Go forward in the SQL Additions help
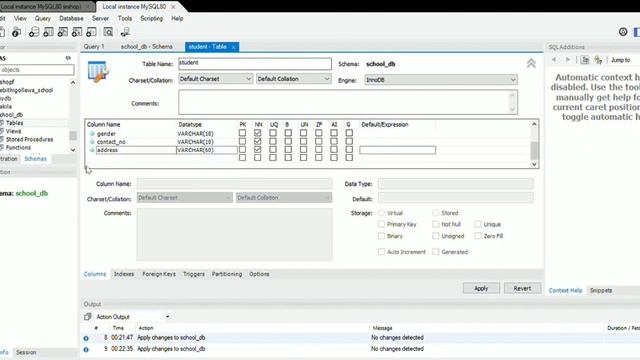The image size is (640, 360). [568, 60]
